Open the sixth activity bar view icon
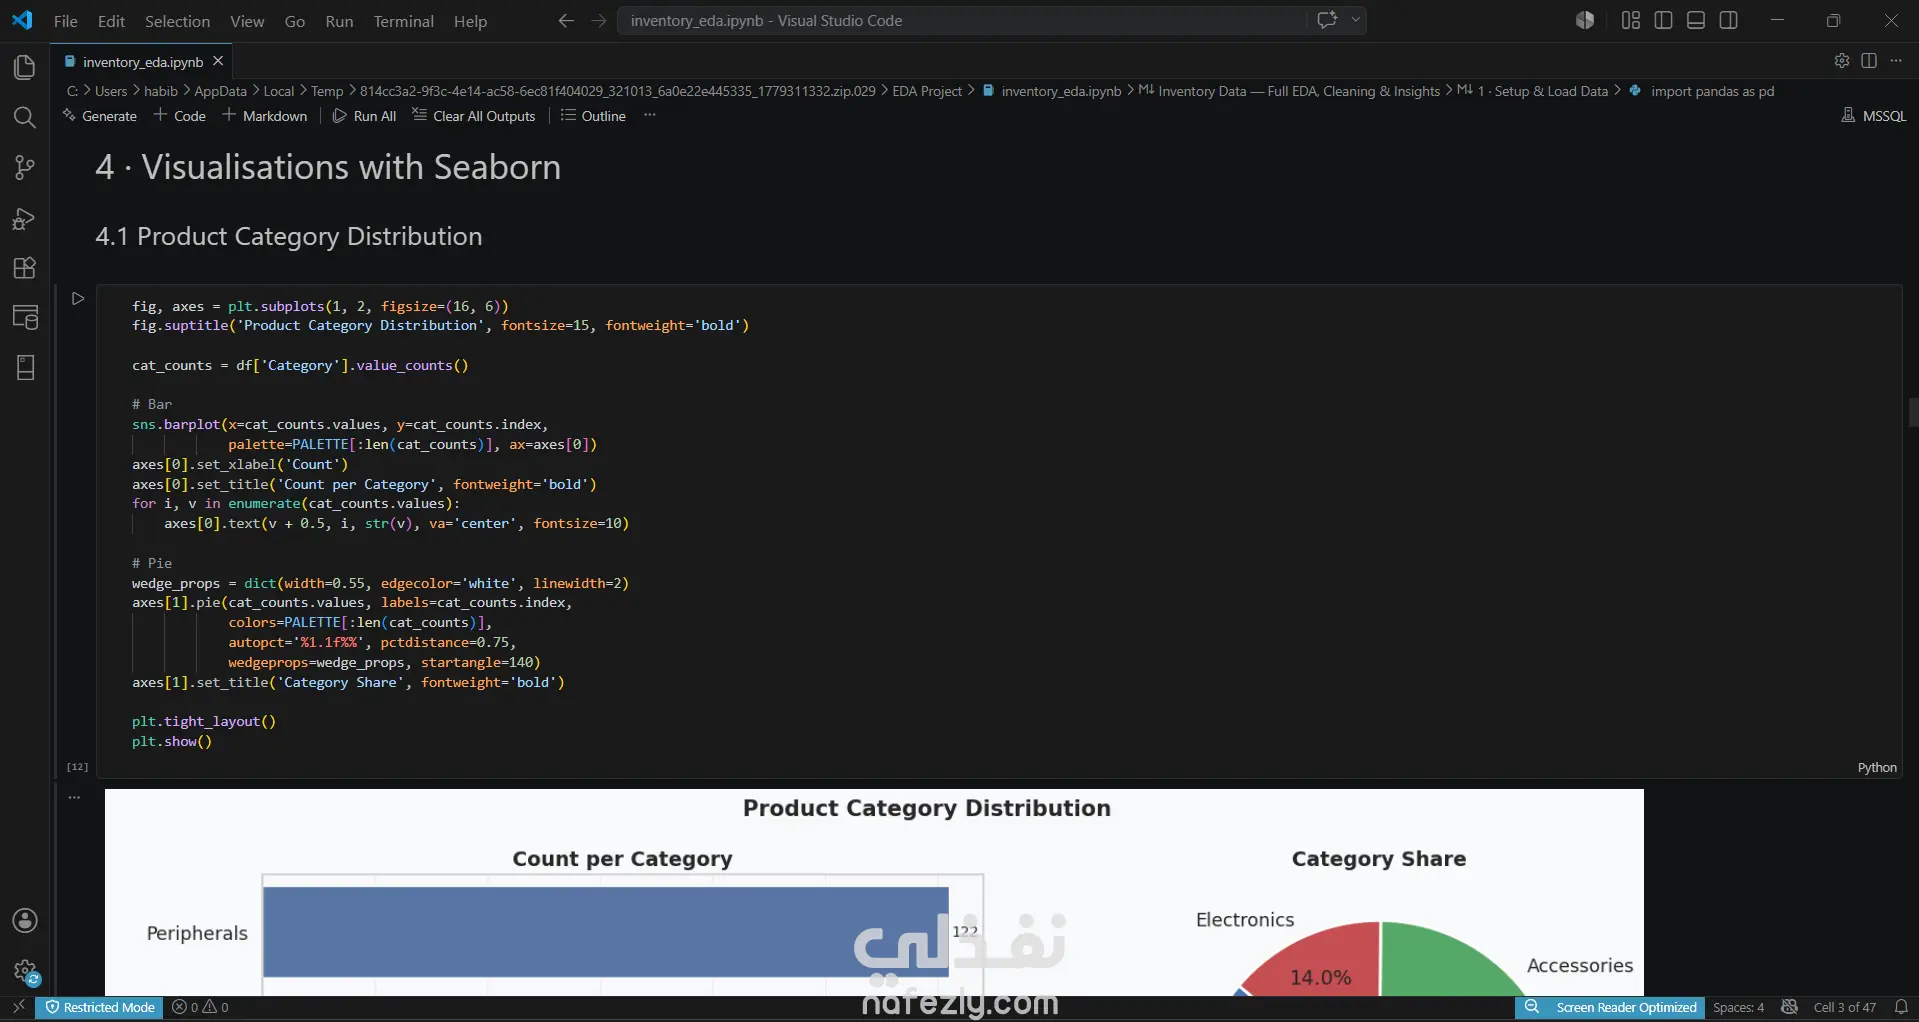 coord(25,317)
